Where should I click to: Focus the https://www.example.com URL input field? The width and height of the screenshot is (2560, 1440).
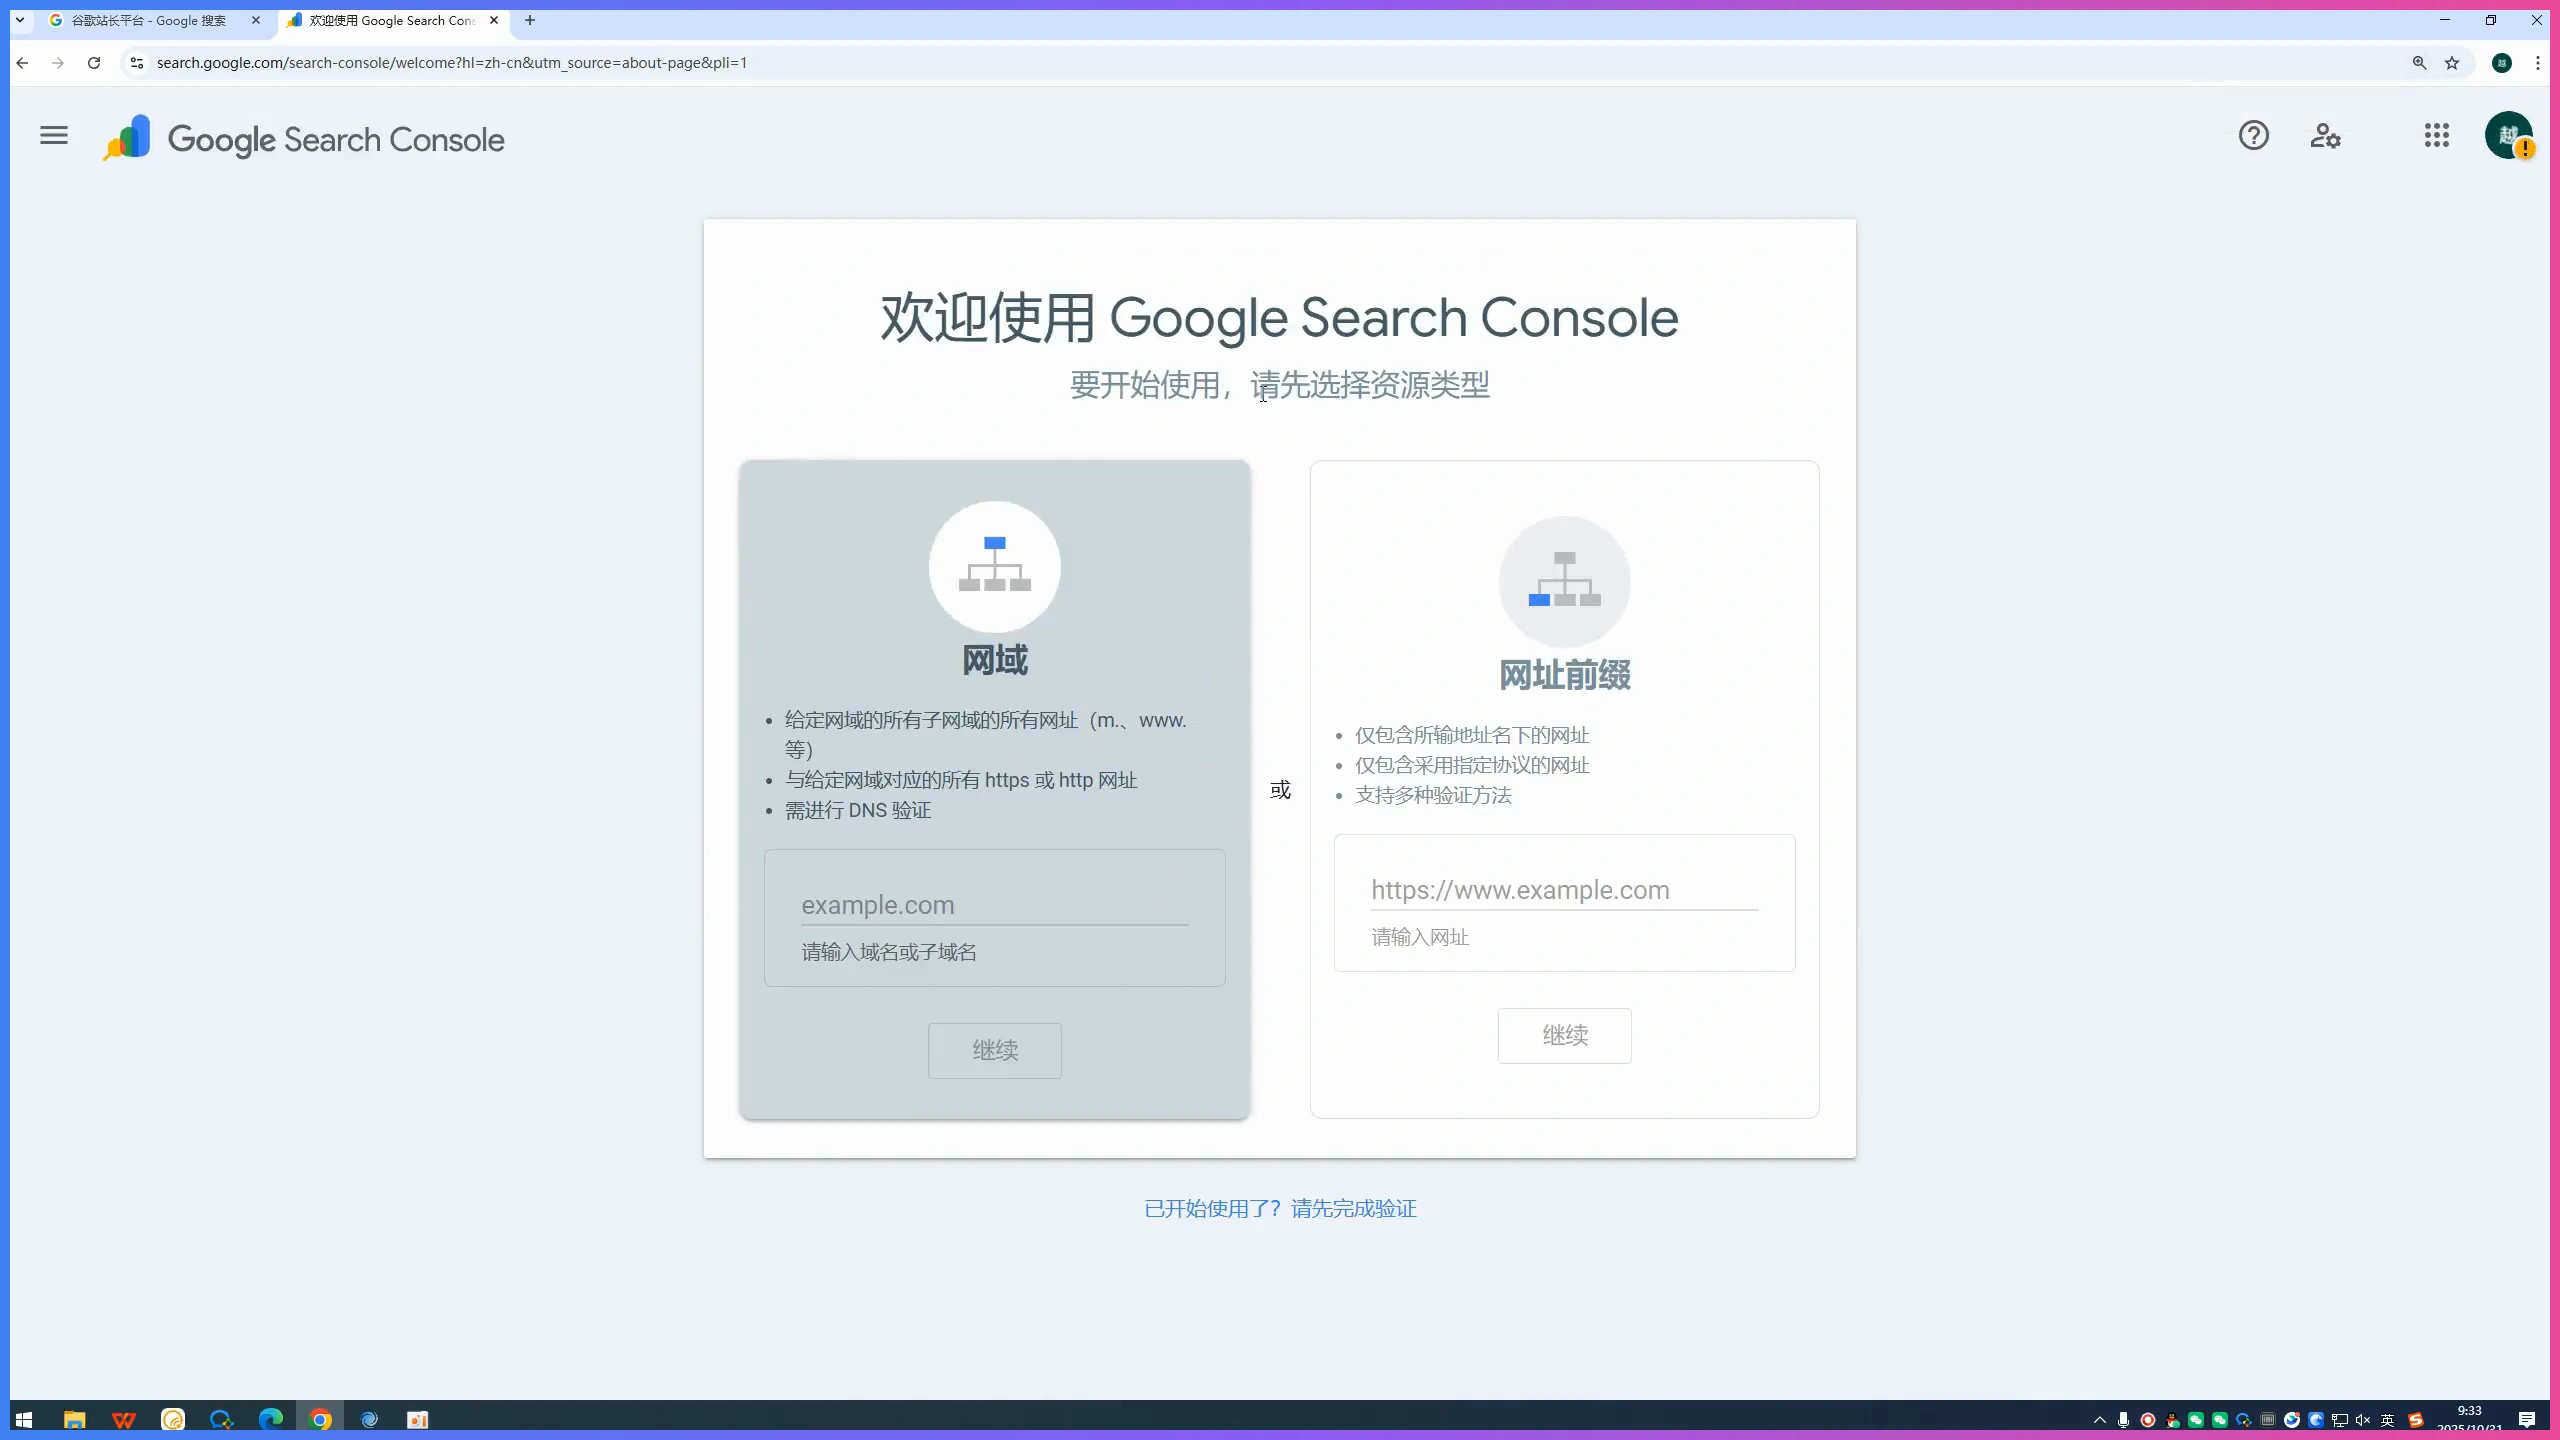1564,890
